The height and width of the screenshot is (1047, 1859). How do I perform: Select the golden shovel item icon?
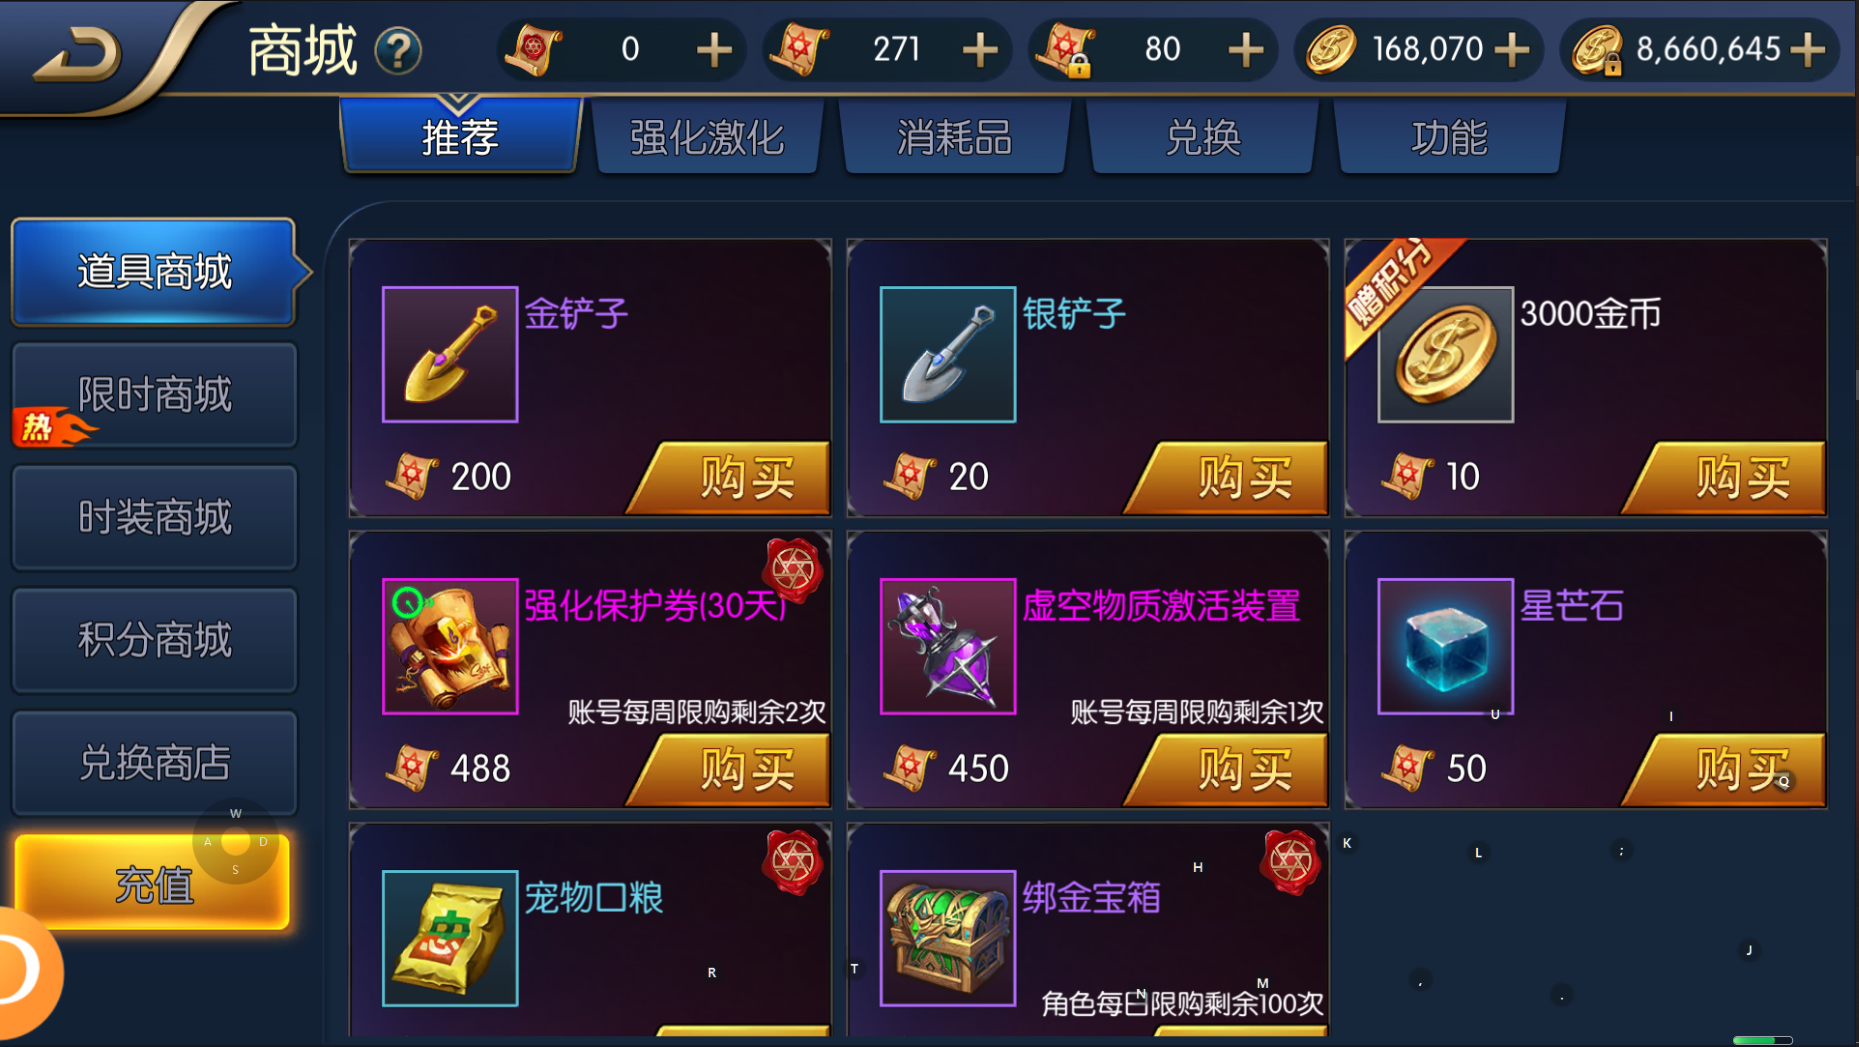tap(450, 354)
